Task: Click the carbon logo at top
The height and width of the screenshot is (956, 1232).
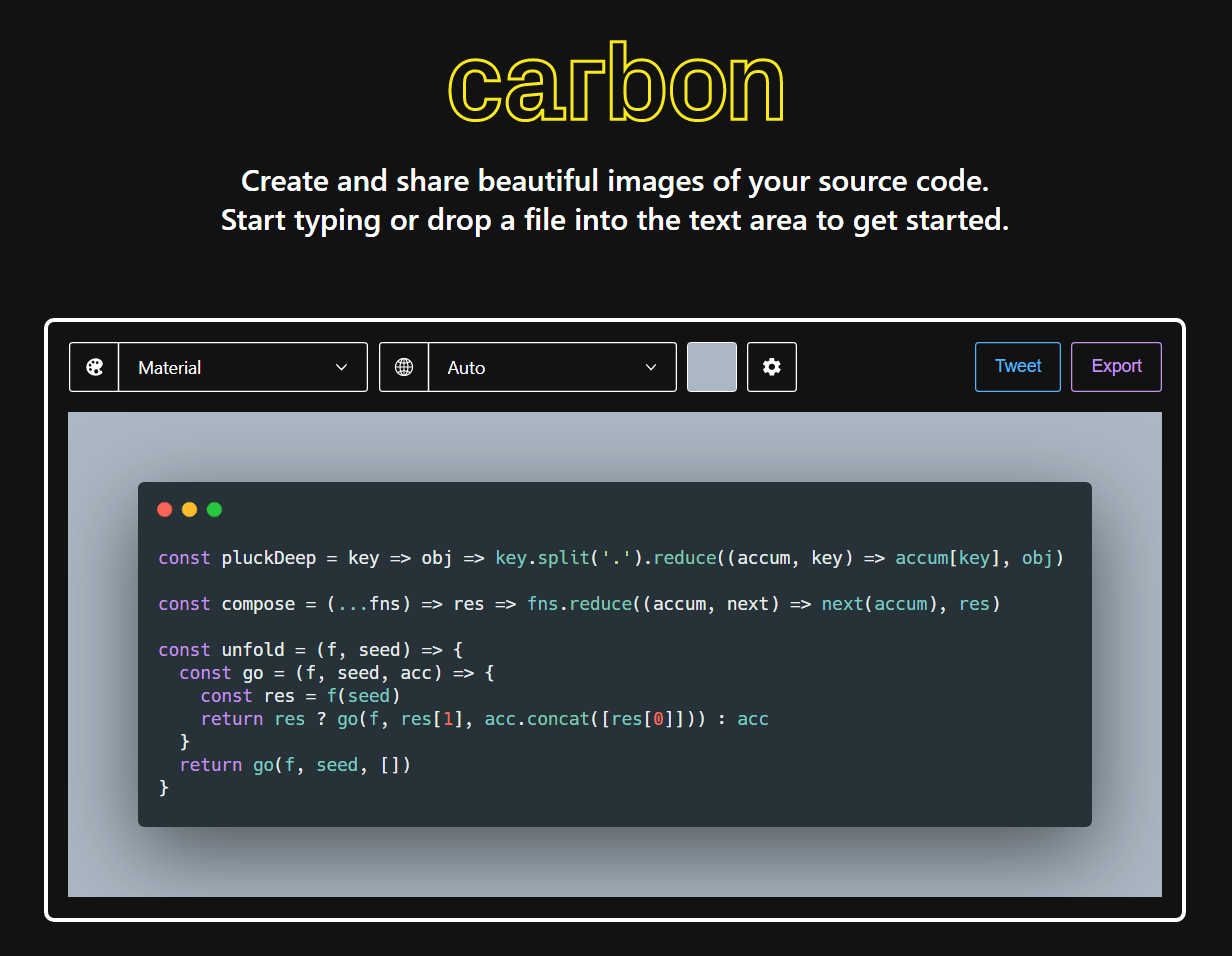Action: [x=615, y=82]
